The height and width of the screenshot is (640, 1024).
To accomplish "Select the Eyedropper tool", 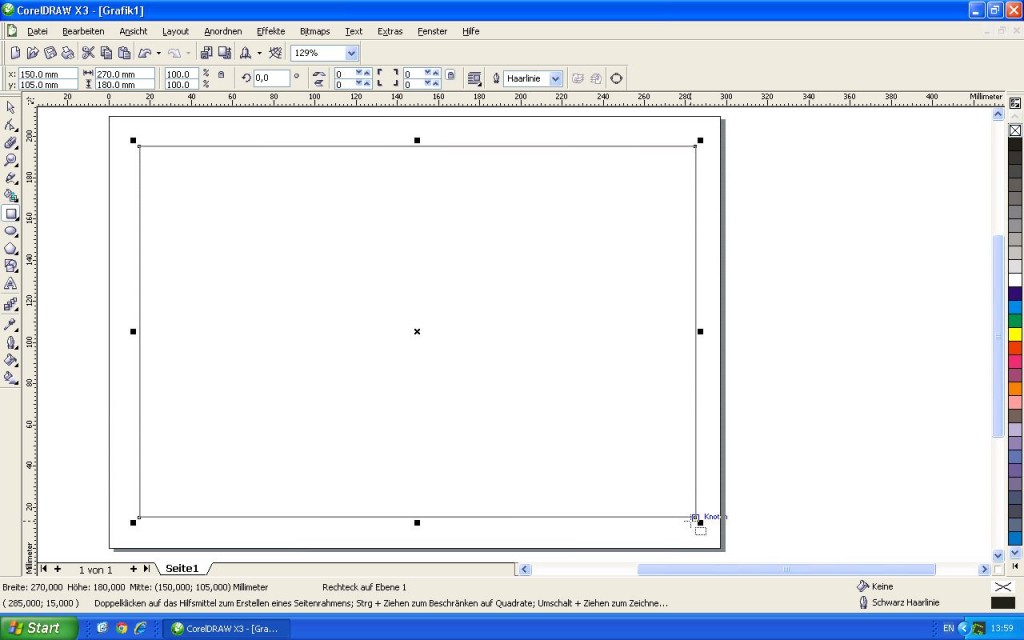I will [x=10, y=325].
